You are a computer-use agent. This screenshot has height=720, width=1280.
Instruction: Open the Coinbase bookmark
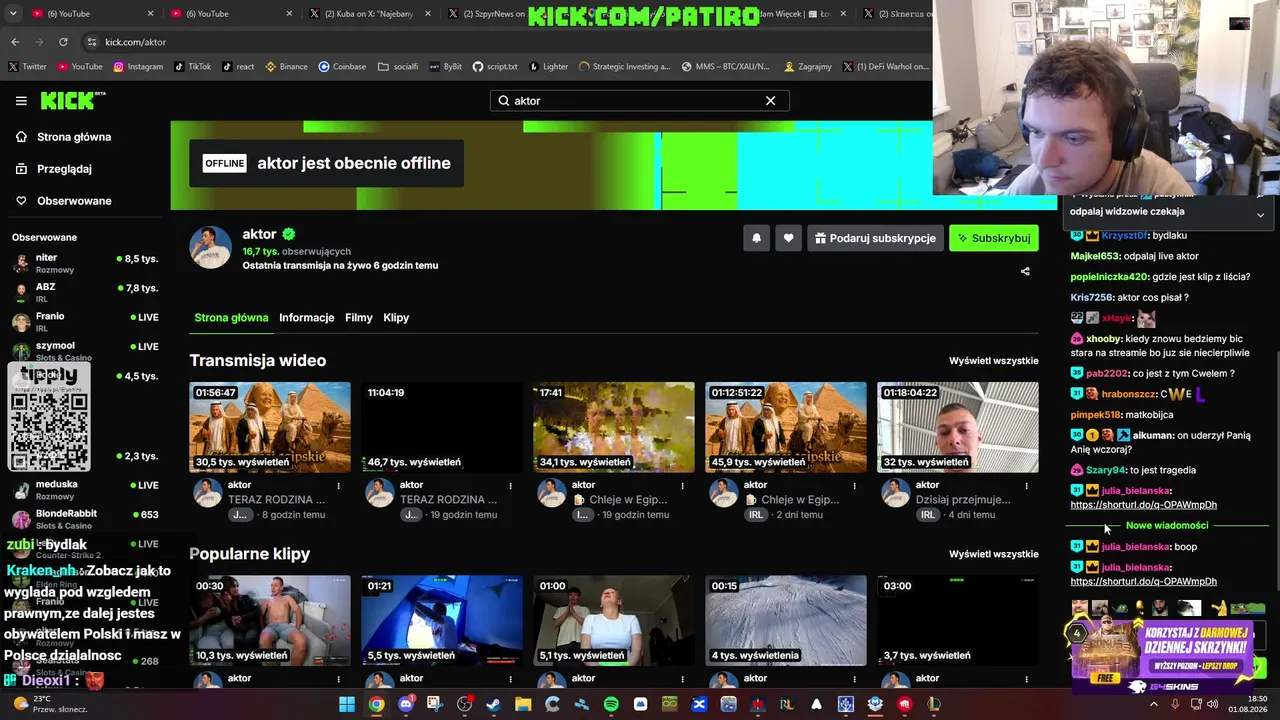click(342, 67)
